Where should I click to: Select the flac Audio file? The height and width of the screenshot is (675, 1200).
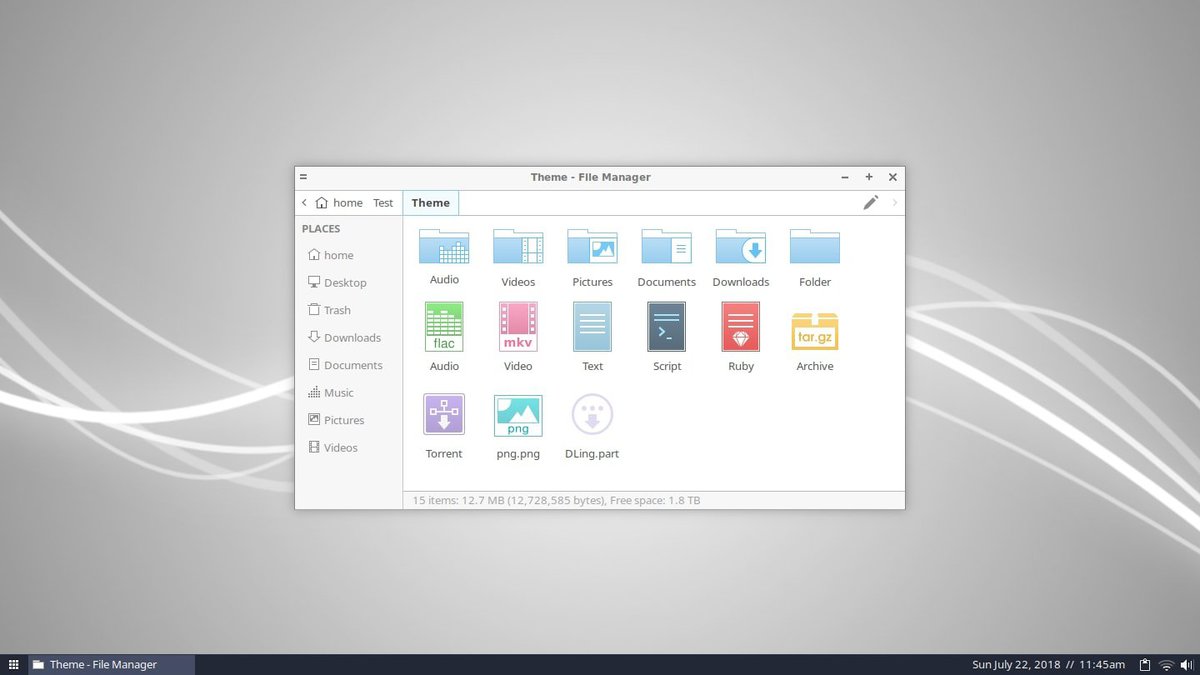tap(444, 327)
